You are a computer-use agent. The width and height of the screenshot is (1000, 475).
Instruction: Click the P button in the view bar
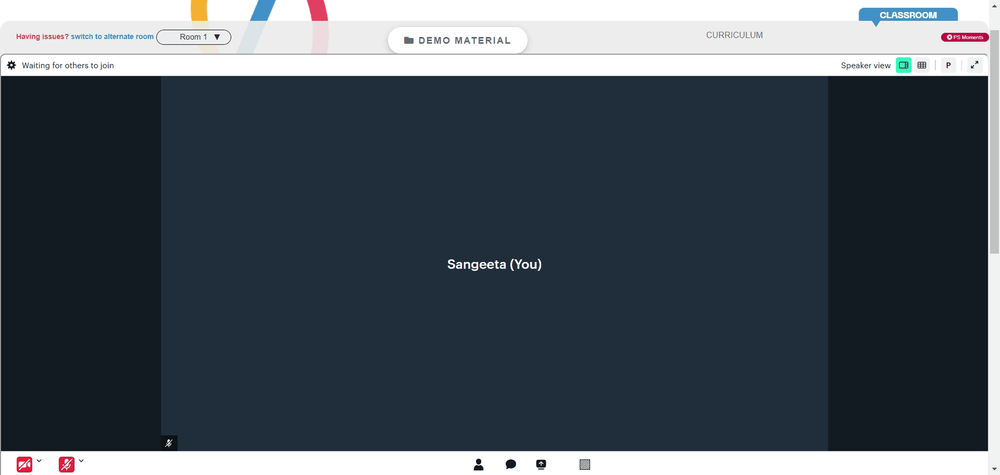point(948,65)
